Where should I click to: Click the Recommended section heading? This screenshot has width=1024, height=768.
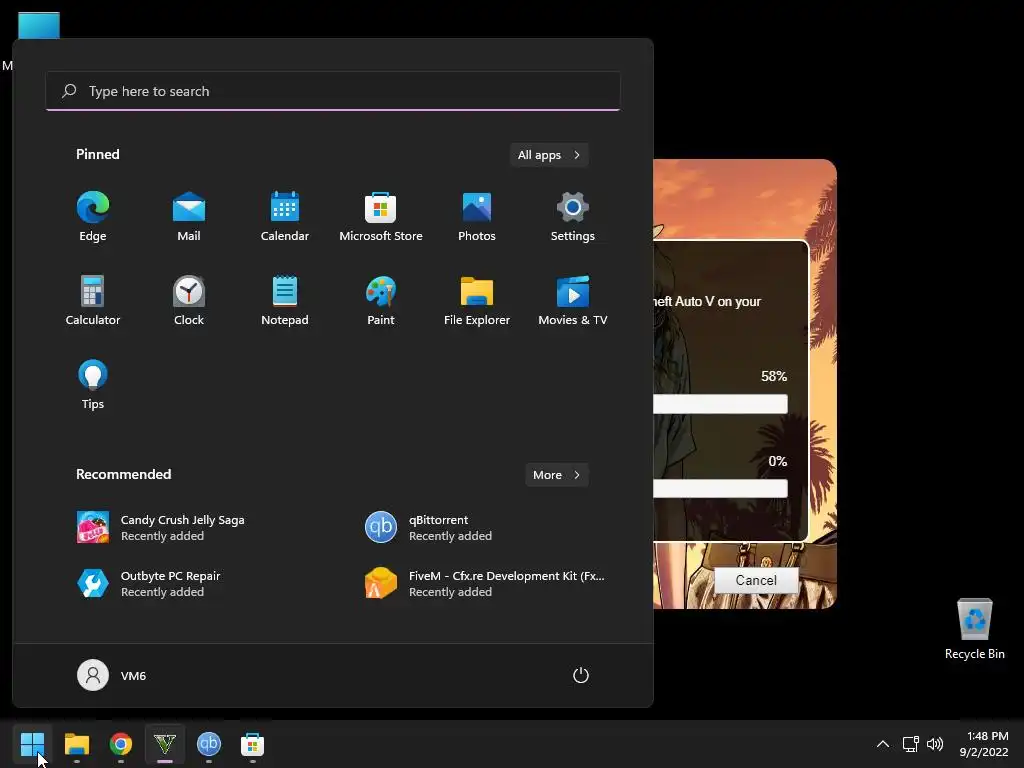pyautogui.click(x=123, y=474)
